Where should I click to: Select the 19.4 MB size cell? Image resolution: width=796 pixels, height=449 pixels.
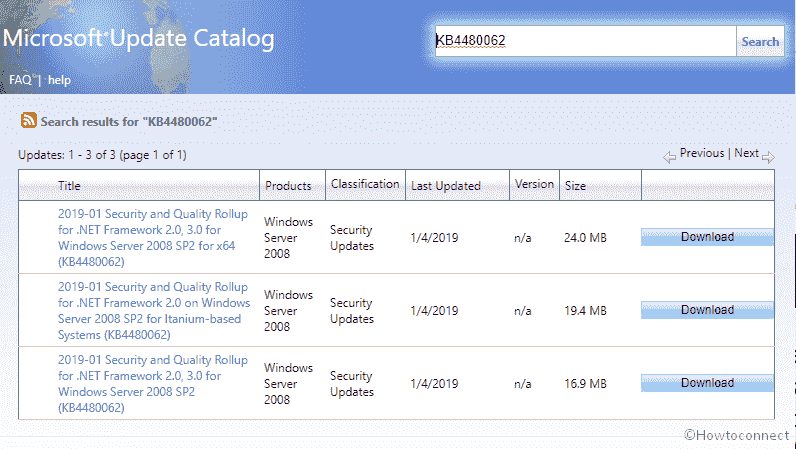pyautogui.click(x=585, y=311)
